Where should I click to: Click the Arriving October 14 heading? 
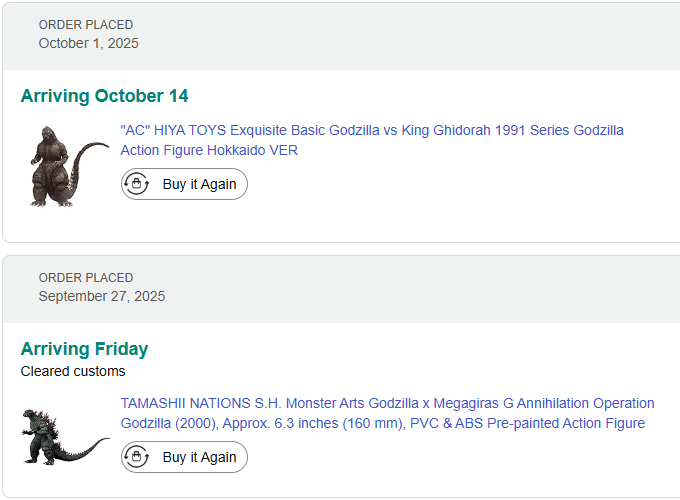(104, 96)
